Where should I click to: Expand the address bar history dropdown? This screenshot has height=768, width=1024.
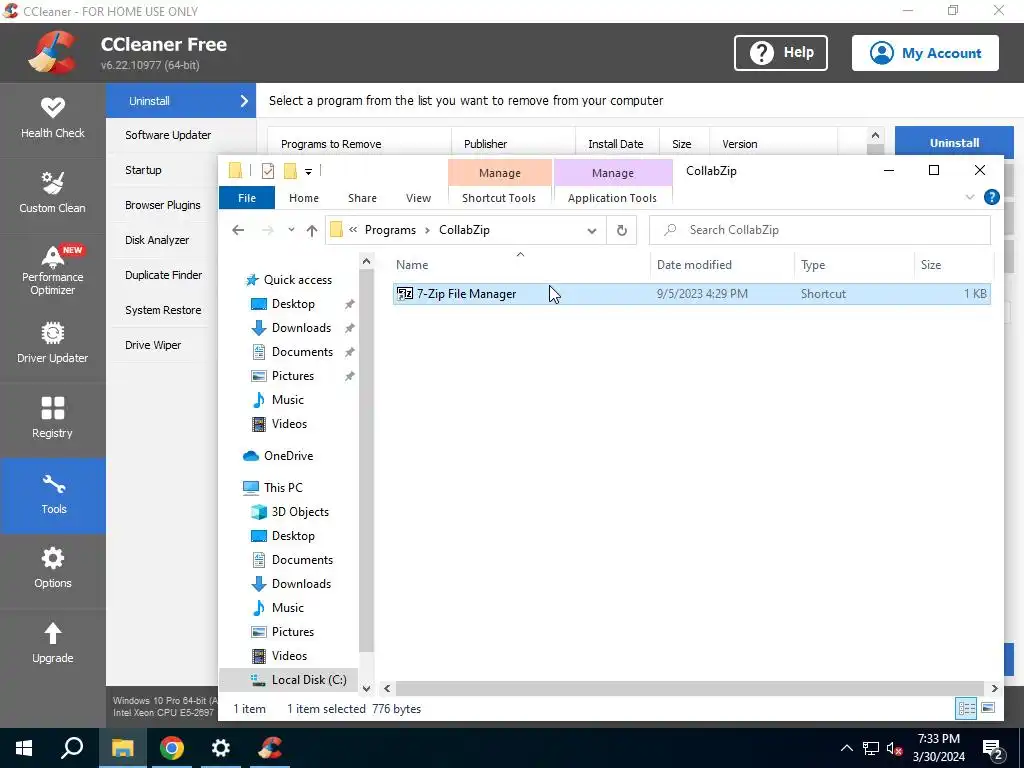[x=592, y=230]
